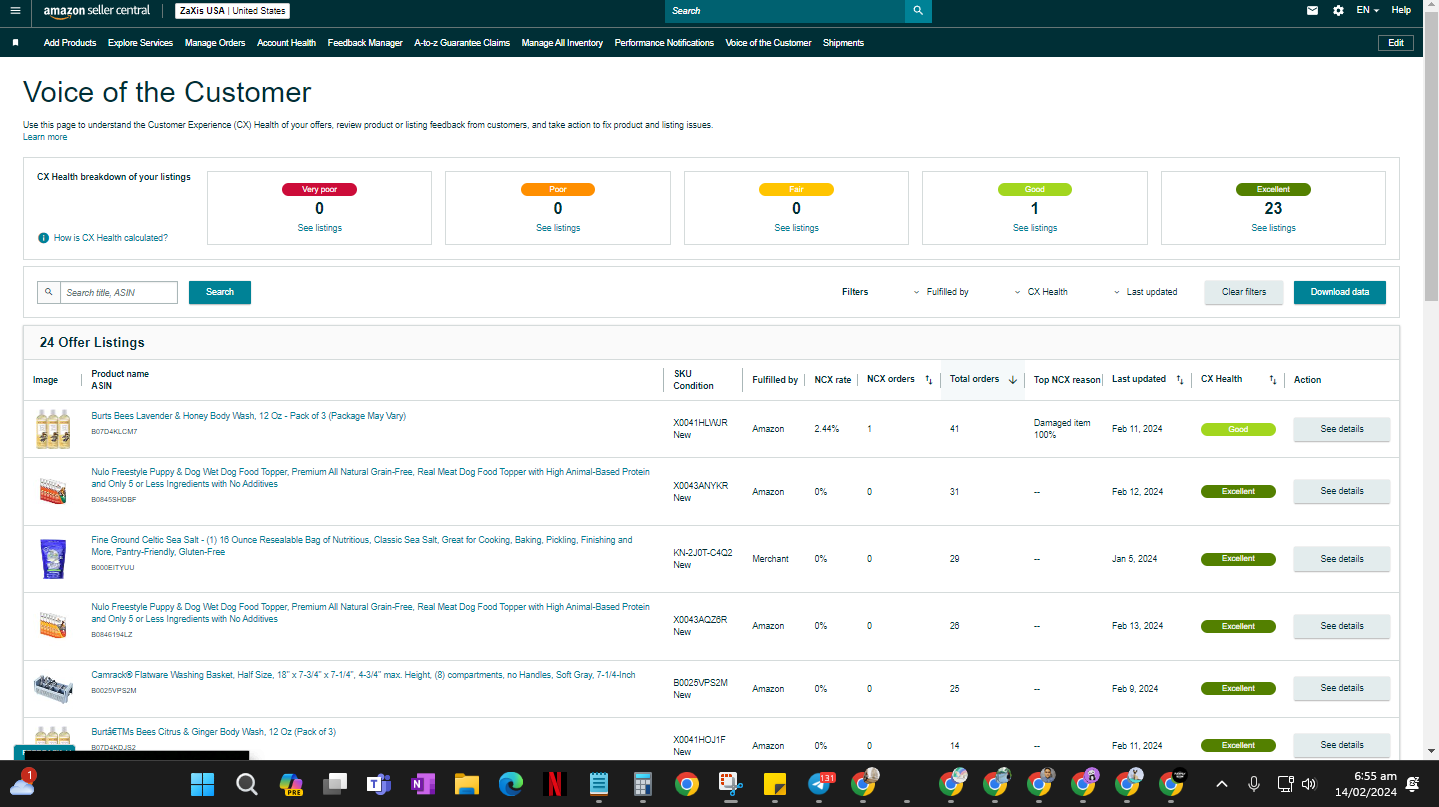The image size is (1439, 807).
Task: Click the Edit button in the navigation bar
Action: tap(1396, 43)
